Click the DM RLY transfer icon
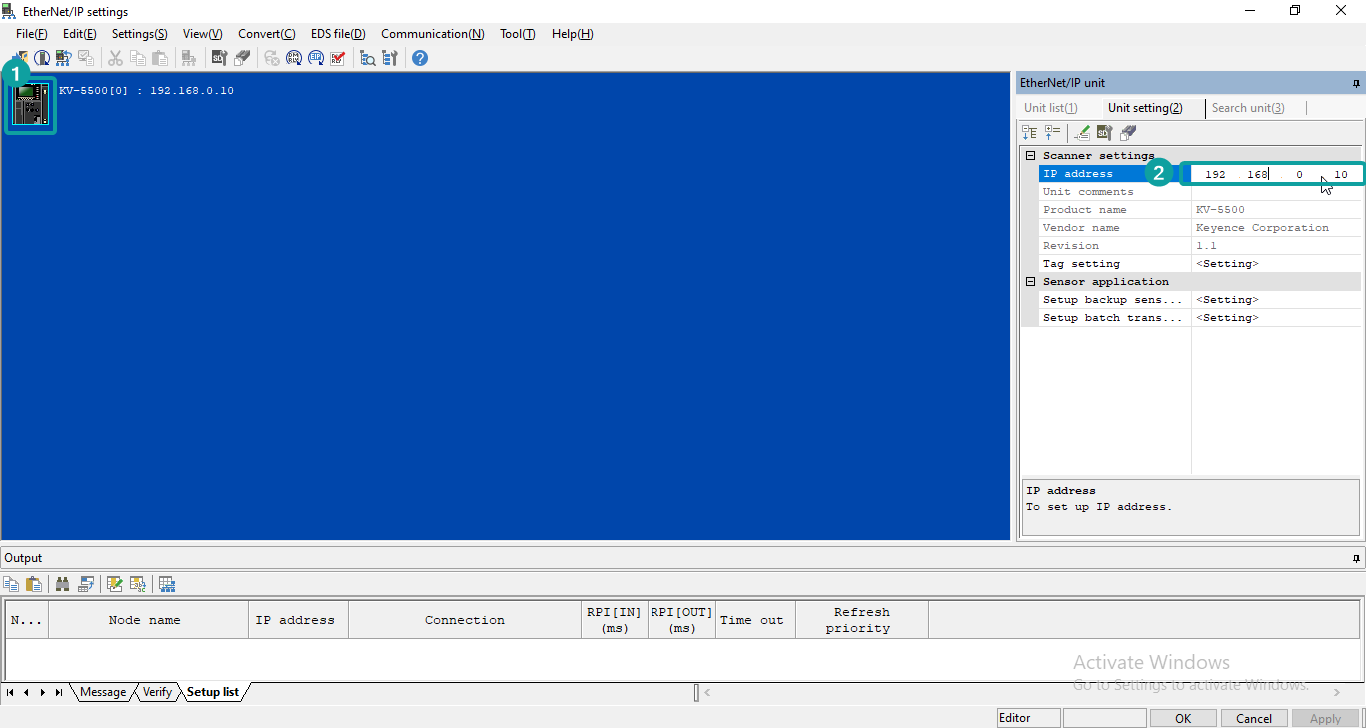The width and height of the screenshot is (1366, 728). point(294,58)
